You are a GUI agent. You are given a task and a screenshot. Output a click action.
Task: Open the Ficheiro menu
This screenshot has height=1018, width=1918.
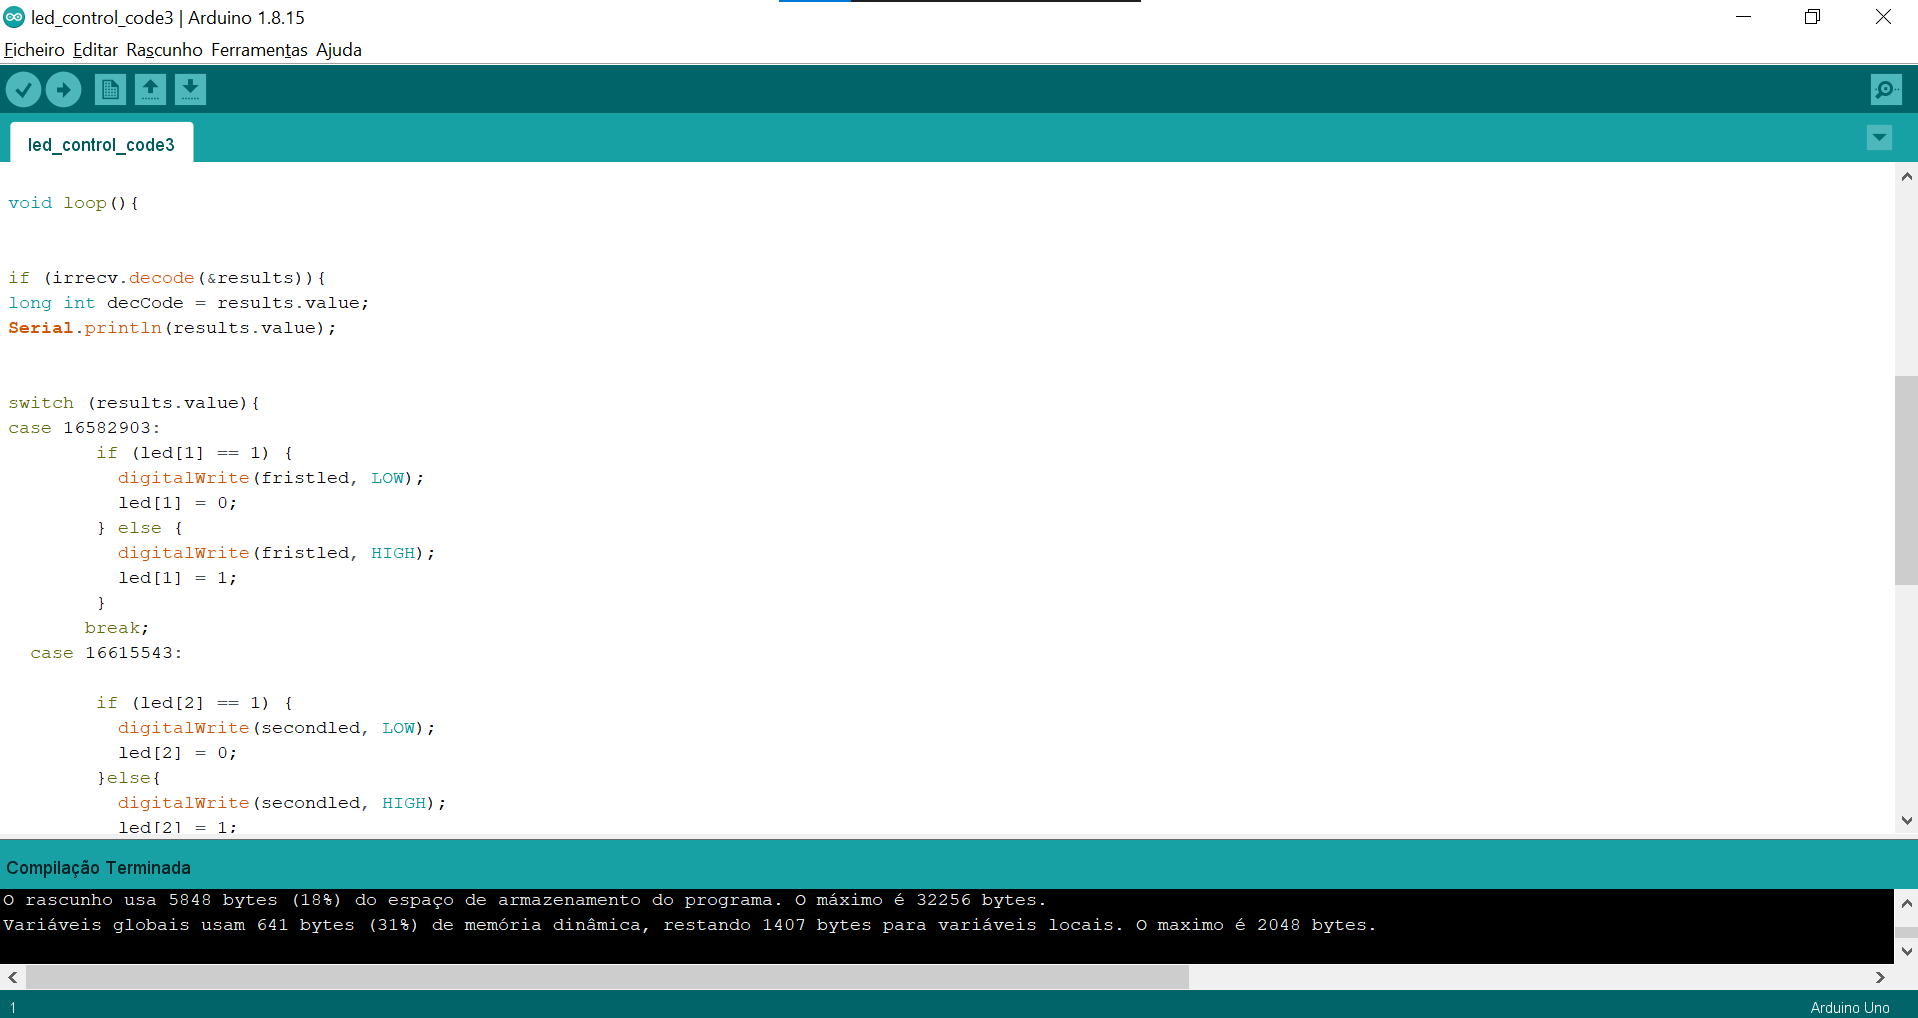tap(34, 50)
